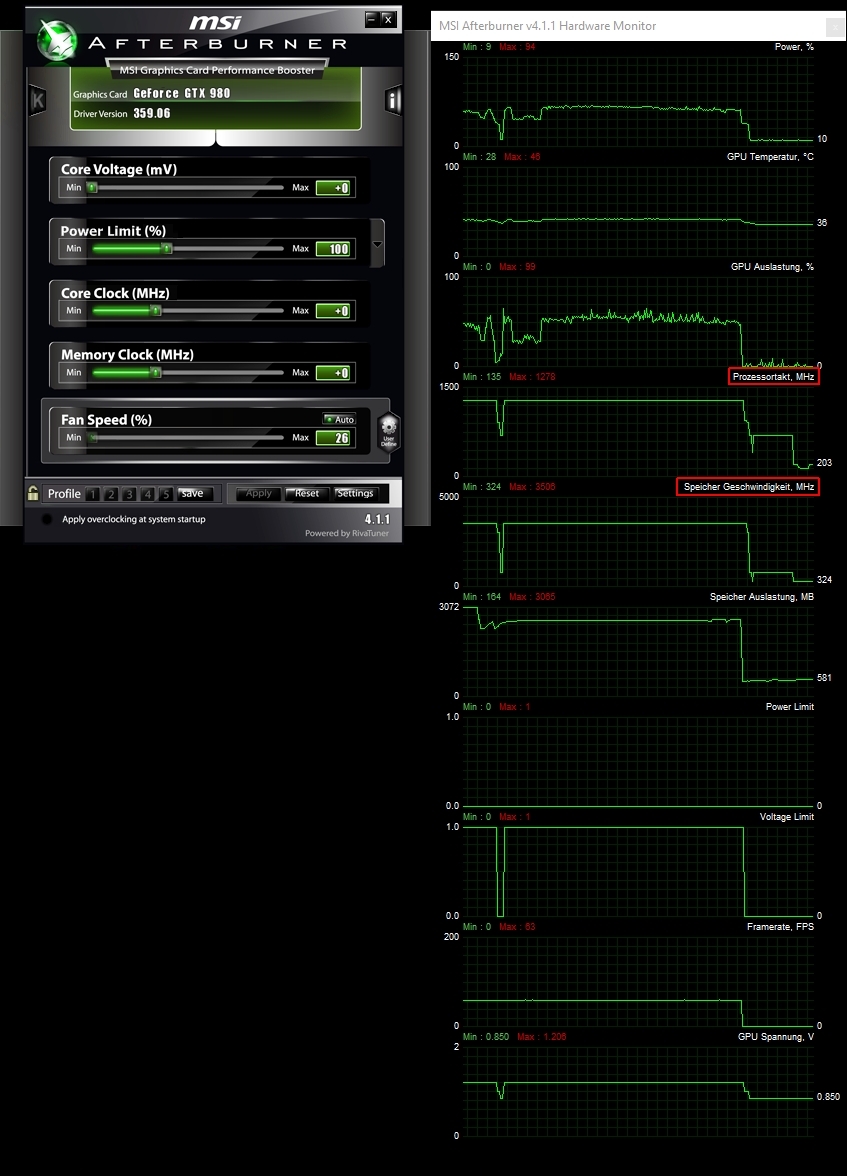Click the Framerate, FPS graph label
The height and width of the screenshot is (1176, 847).
(x=780, y=927)
